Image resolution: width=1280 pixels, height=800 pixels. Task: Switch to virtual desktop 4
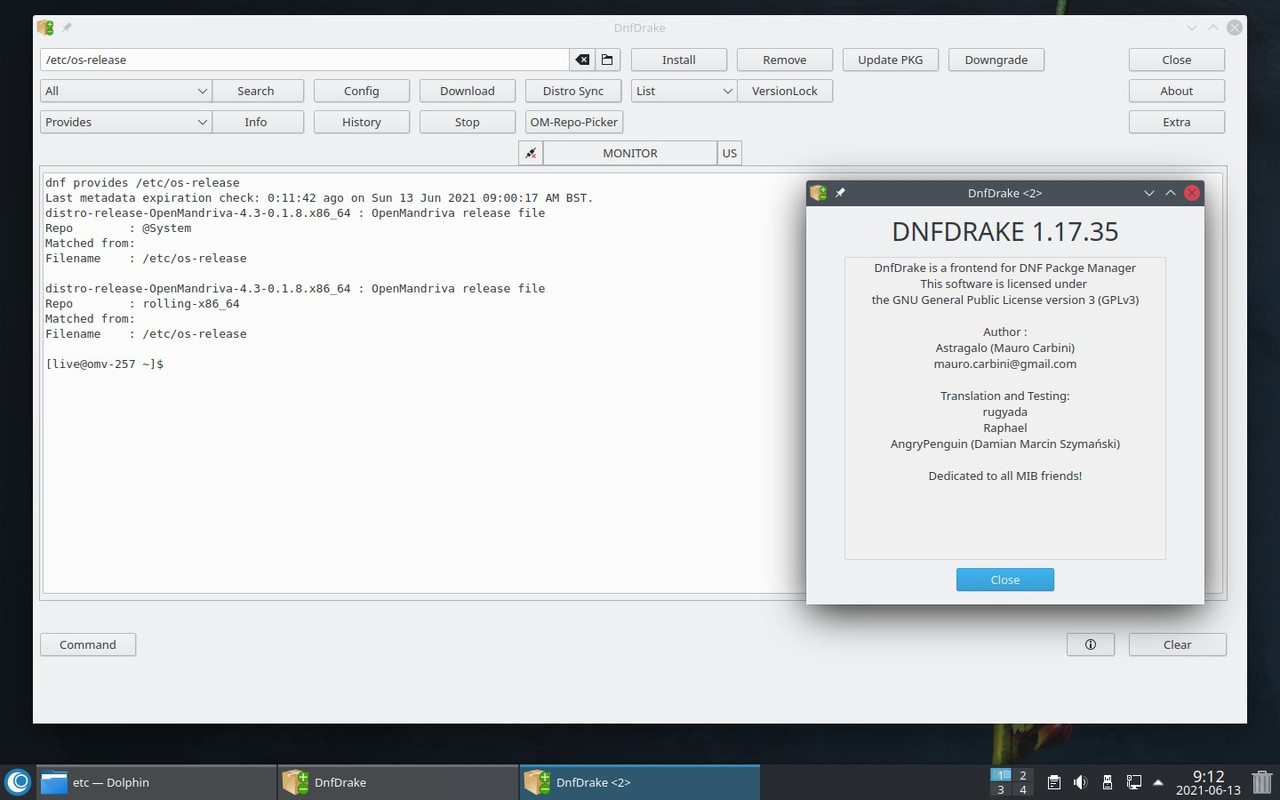pos(1023,790)
